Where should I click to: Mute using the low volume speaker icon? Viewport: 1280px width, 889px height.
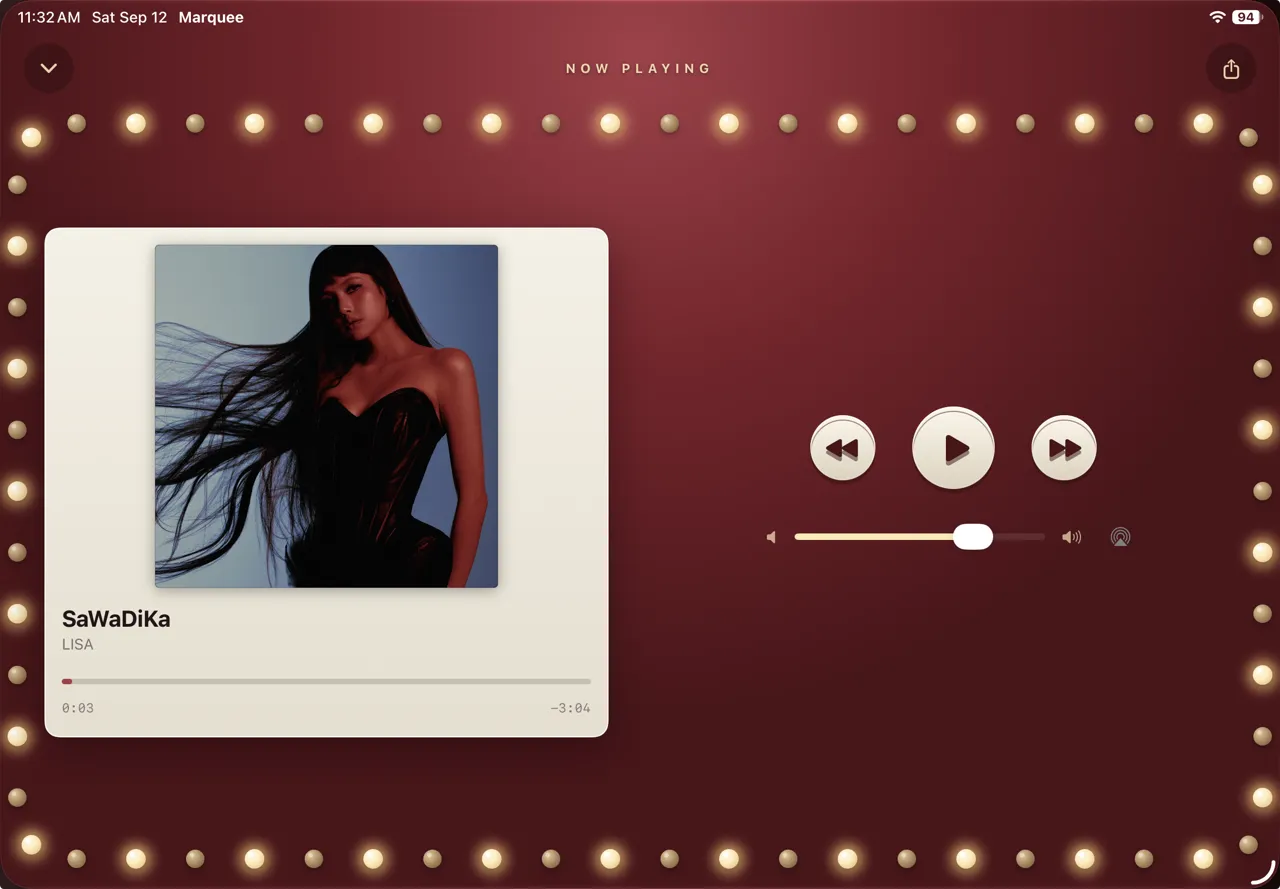pos(771,537)
